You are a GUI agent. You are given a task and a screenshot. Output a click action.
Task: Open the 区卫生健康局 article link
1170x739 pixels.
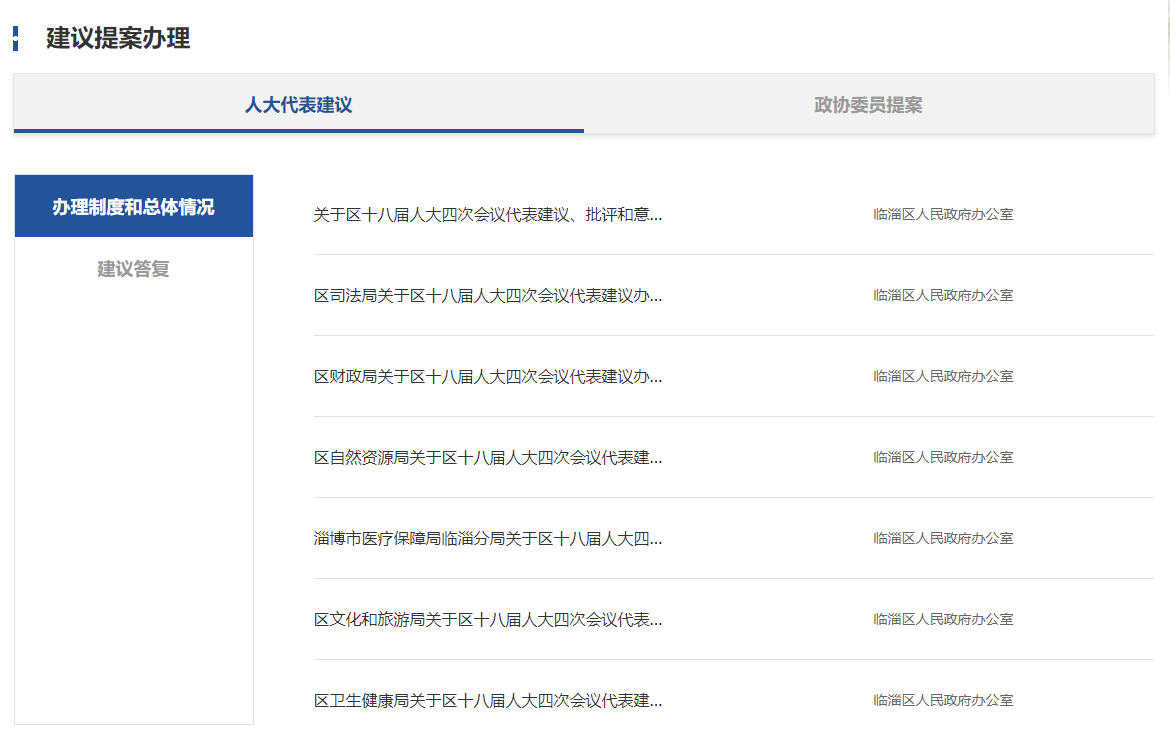pyautogui.click(x=487, y=700)
